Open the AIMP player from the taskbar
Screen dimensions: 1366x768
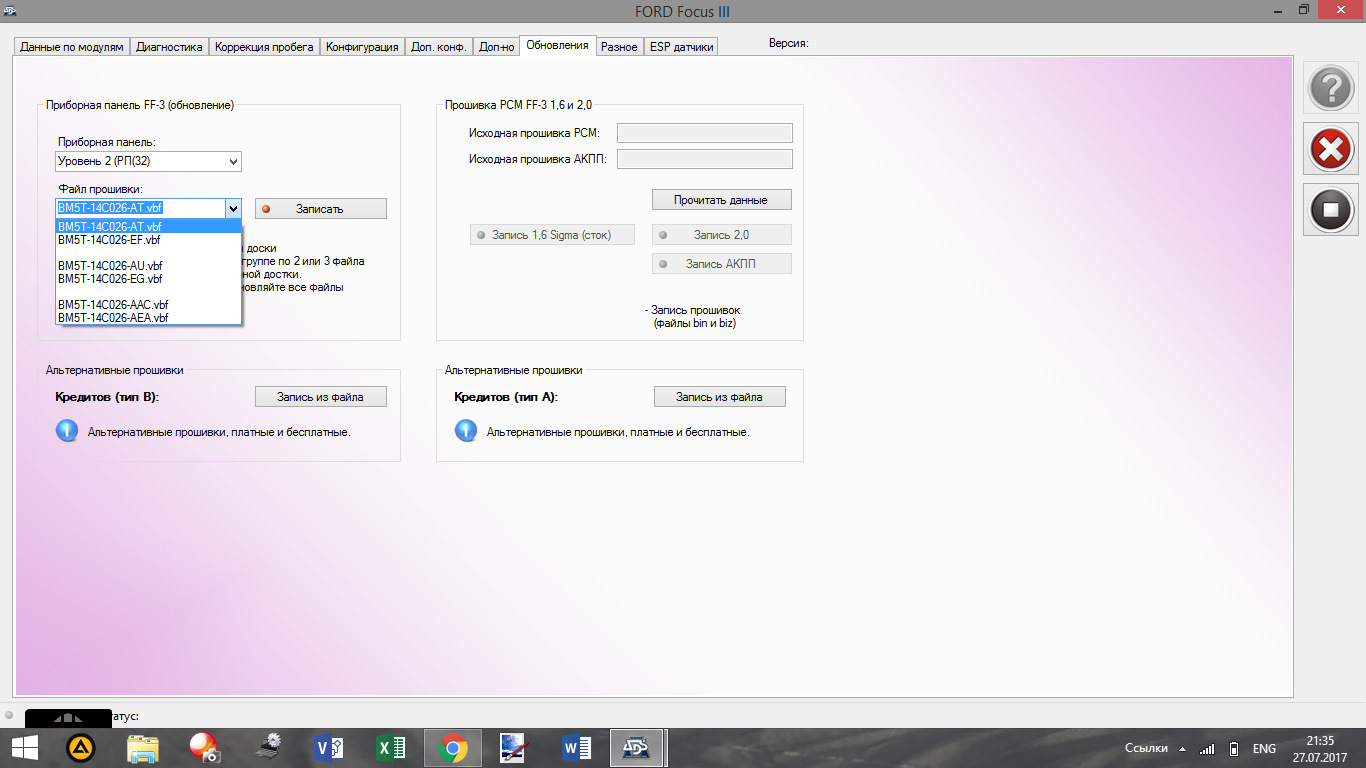pyautogui.click(x=80, y=748)
